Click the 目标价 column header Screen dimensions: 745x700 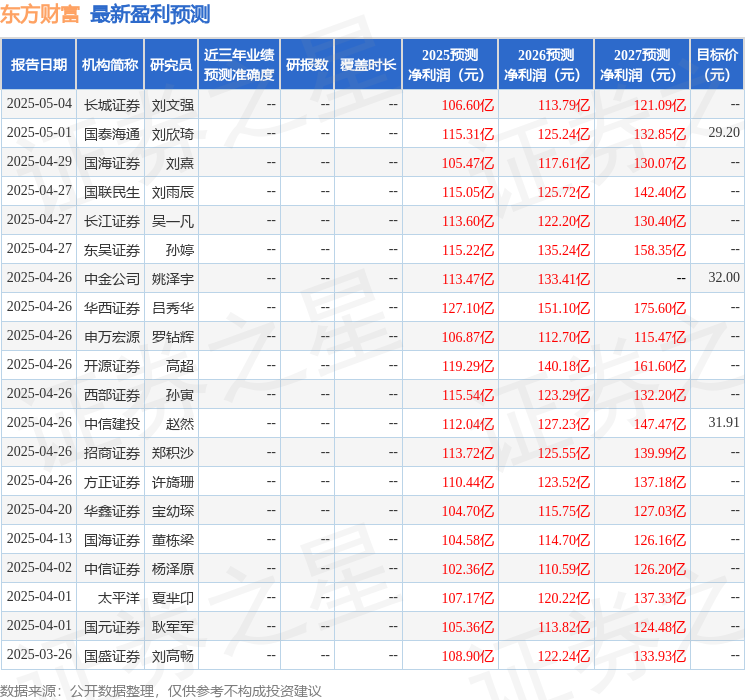[717, 65]
